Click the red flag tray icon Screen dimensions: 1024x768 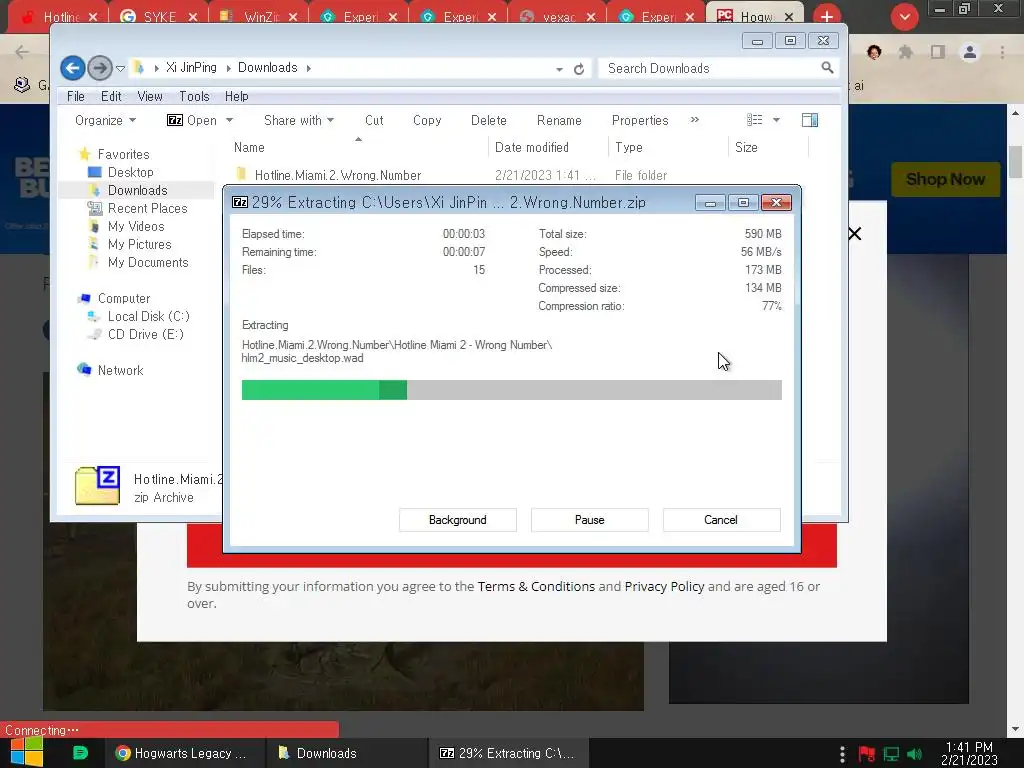click(x=867, y=754)
